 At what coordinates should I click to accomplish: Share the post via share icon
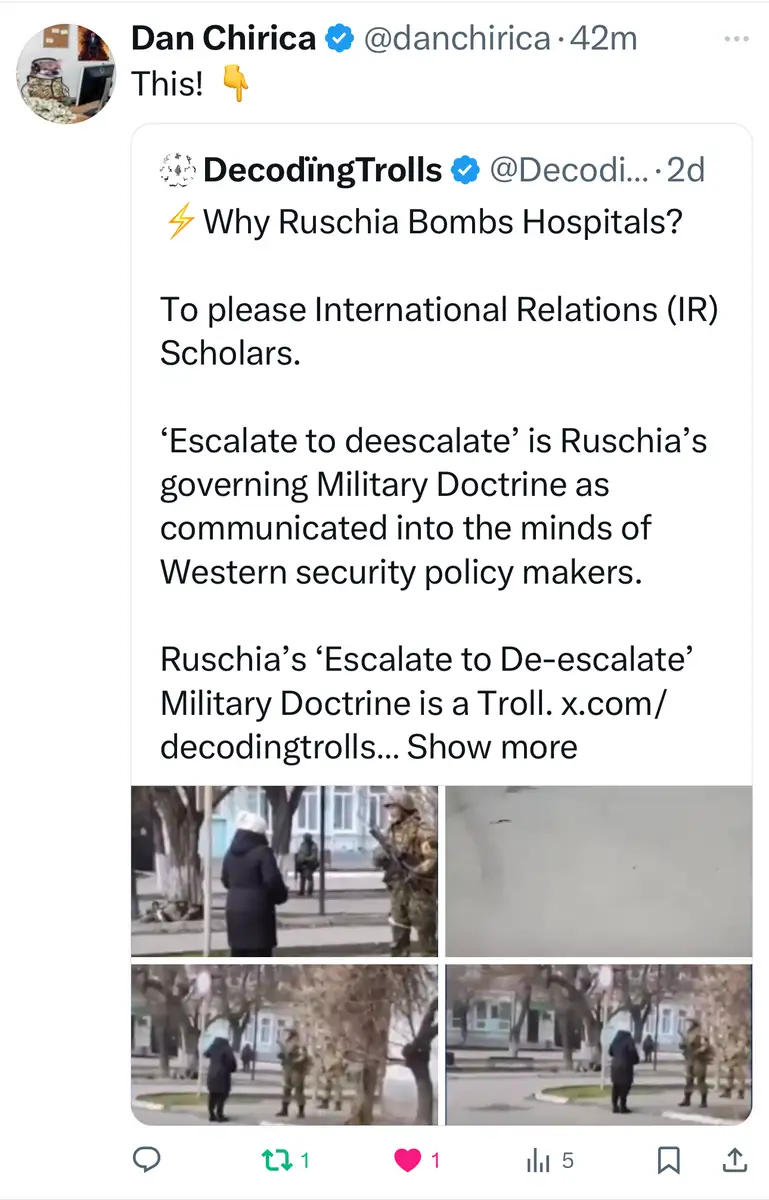pyautogui.click(x=734, y=1160)
